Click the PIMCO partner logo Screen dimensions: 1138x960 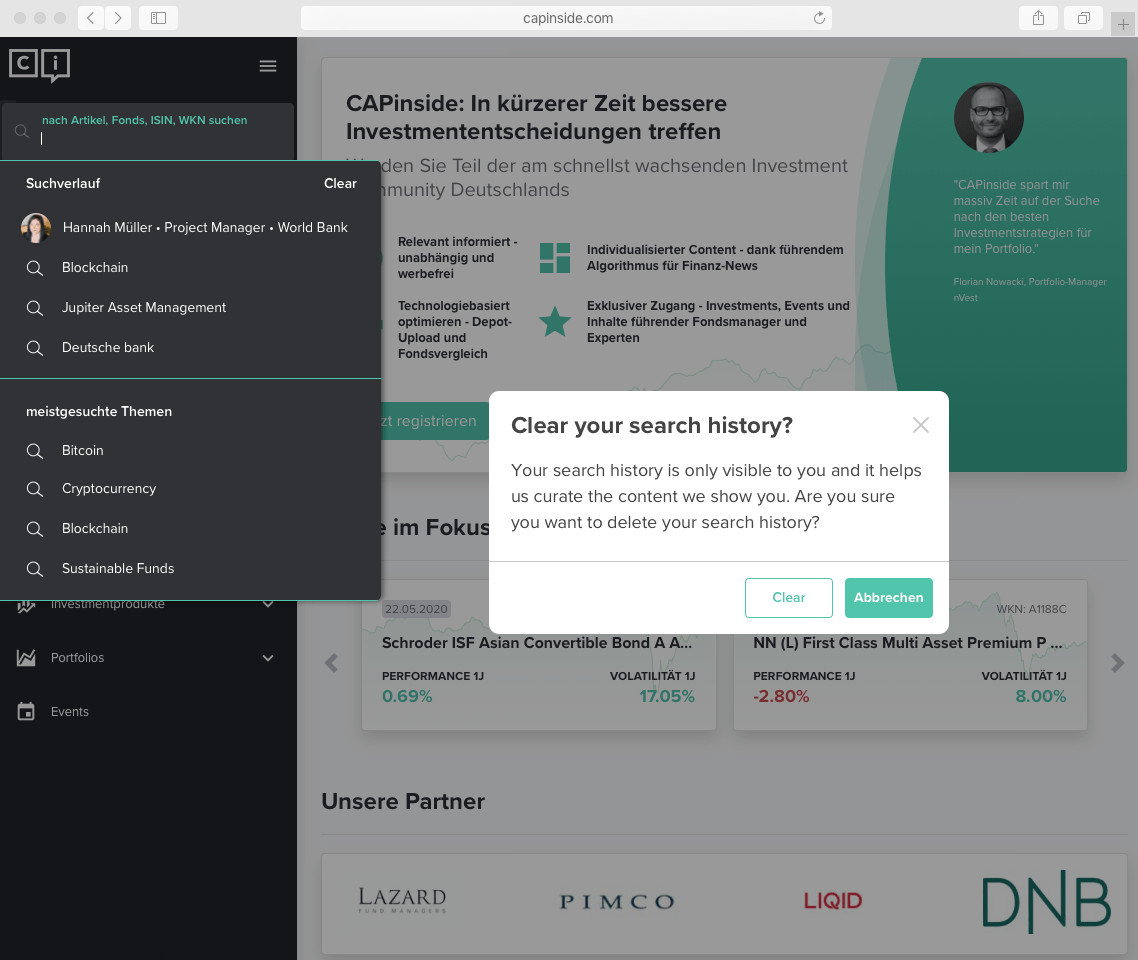coord(617,902)
